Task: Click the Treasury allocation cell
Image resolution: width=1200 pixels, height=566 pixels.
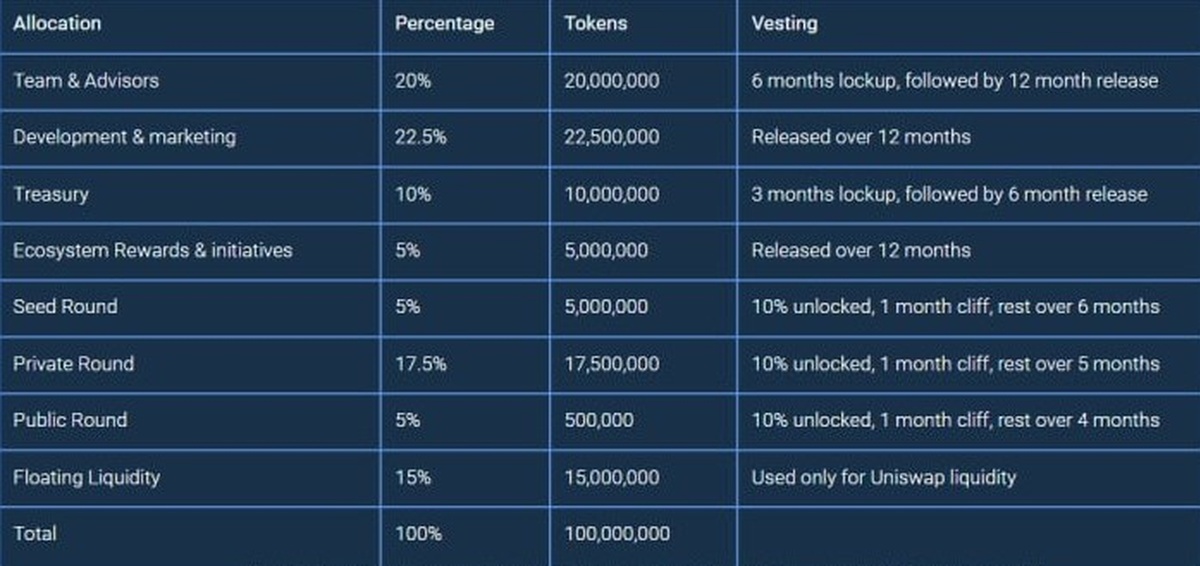Action: coord(51,194)
